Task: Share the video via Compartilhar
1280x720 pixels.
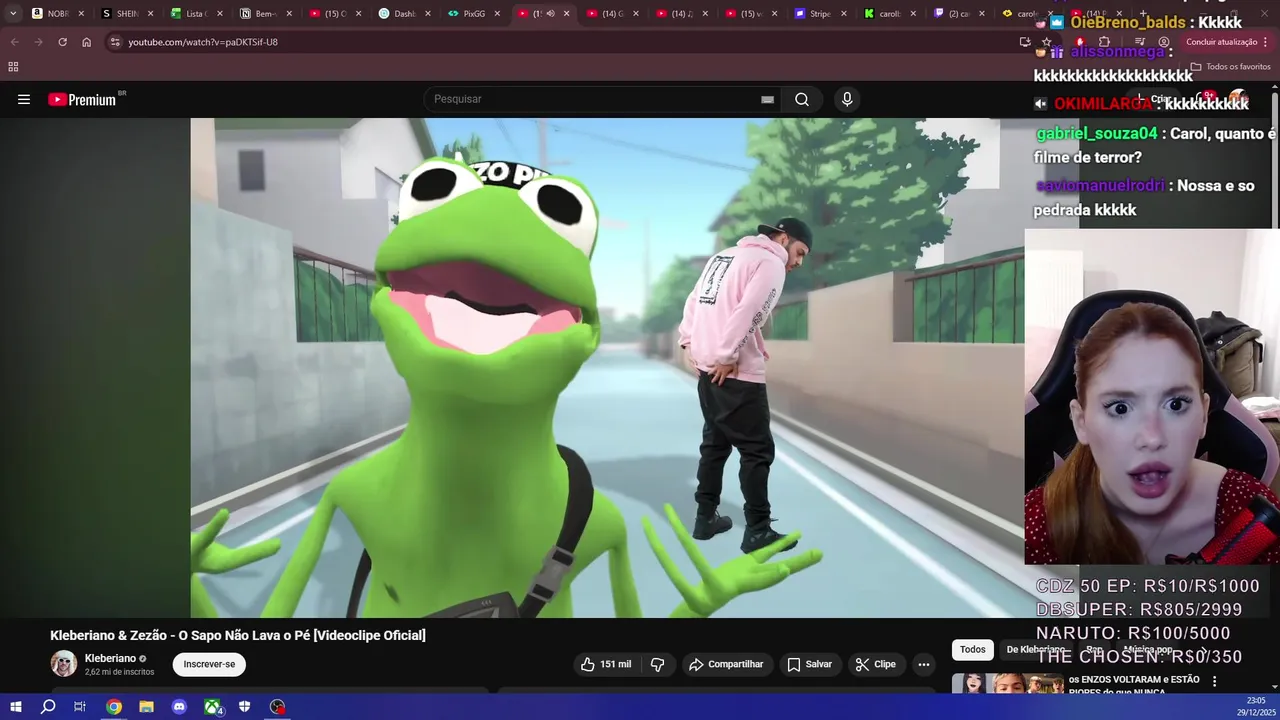Action: click(x=726, y=664)
